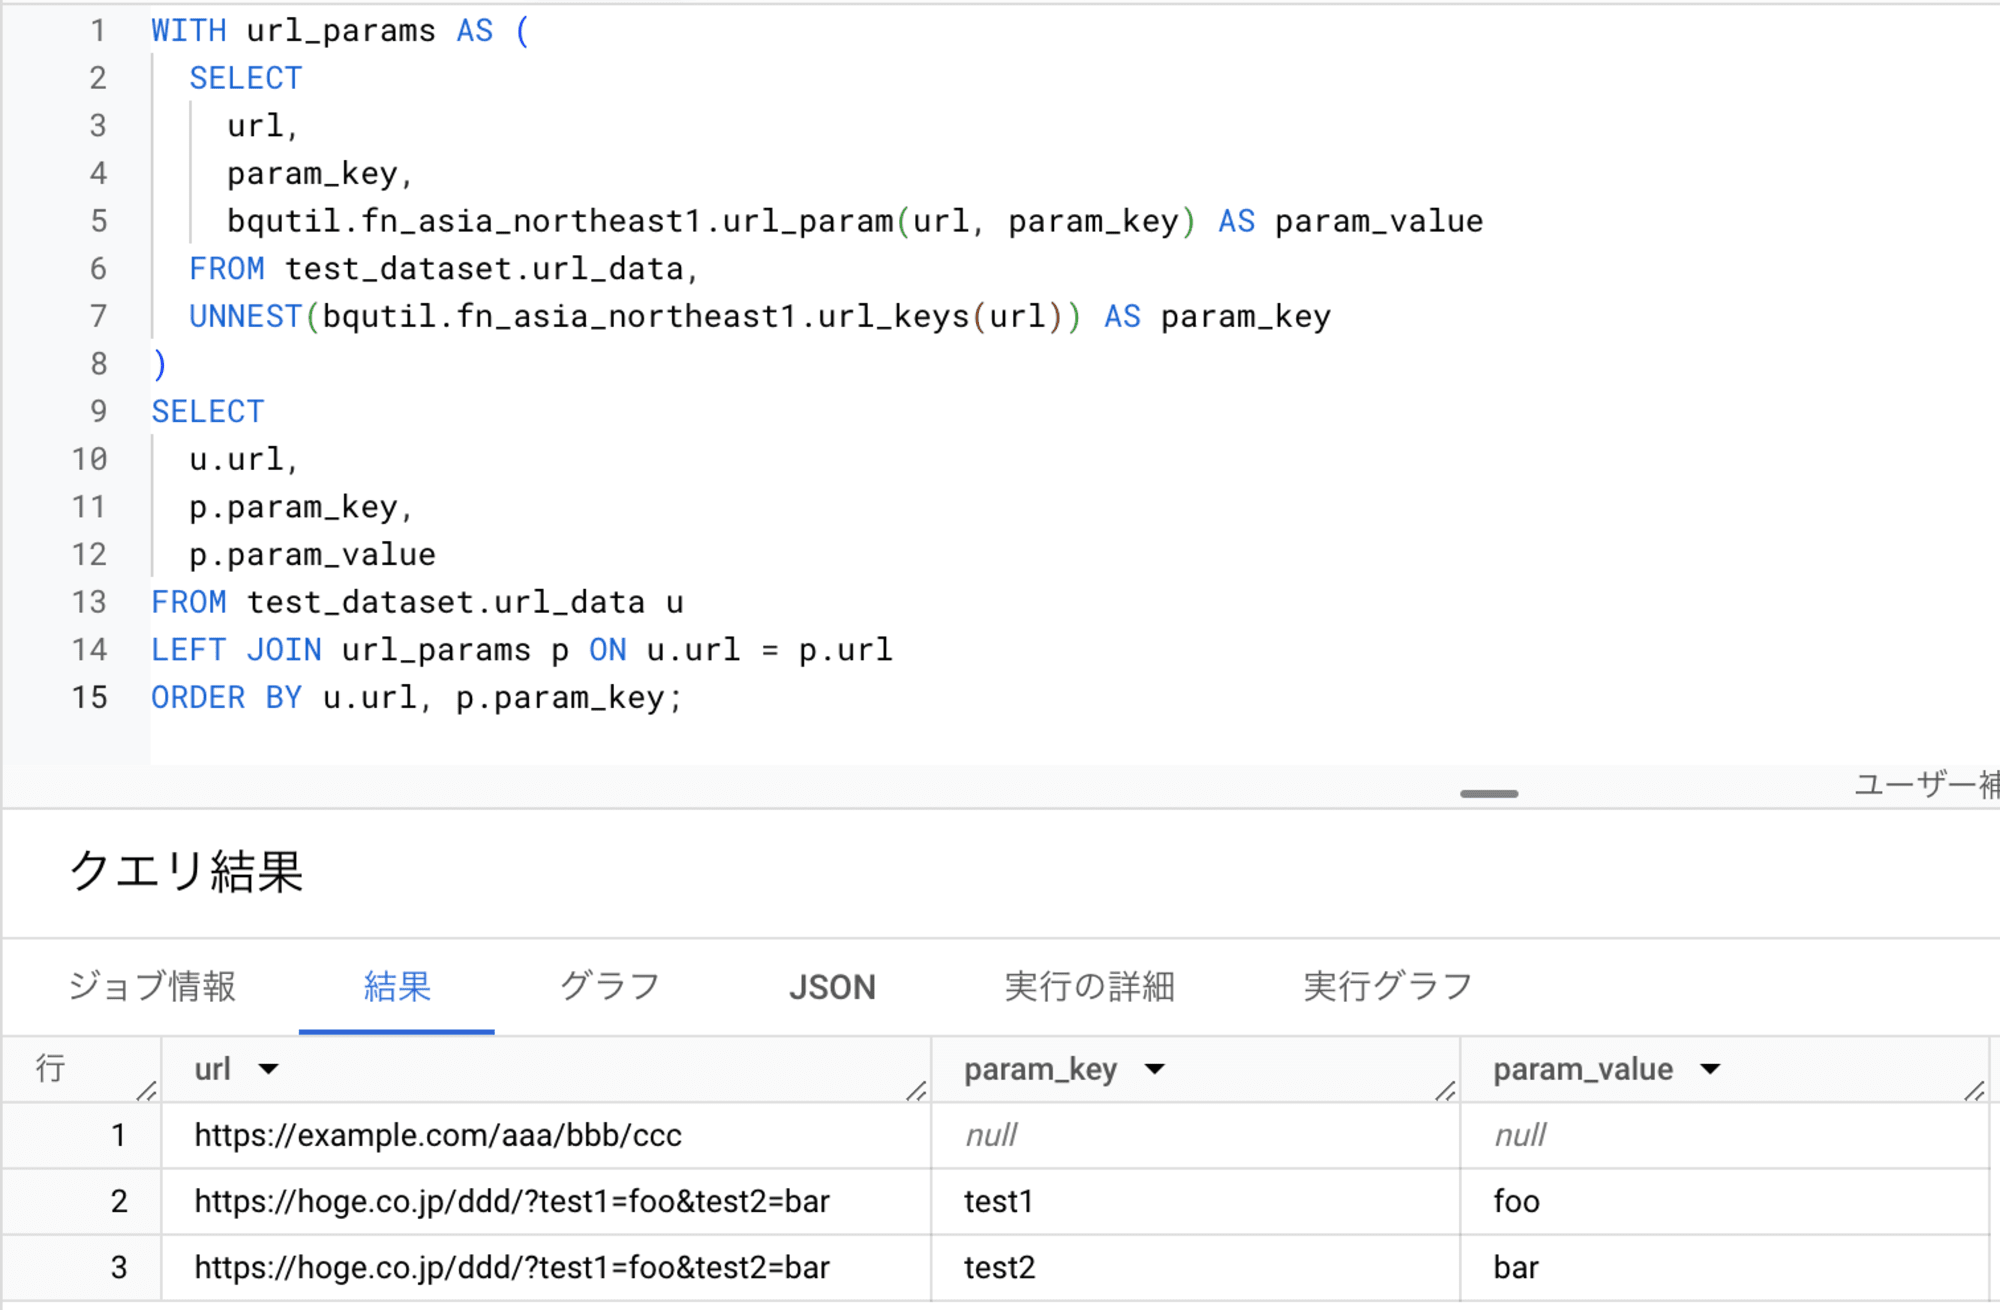
Task: Grab the 行 column resize handle
Action: 146,1090
